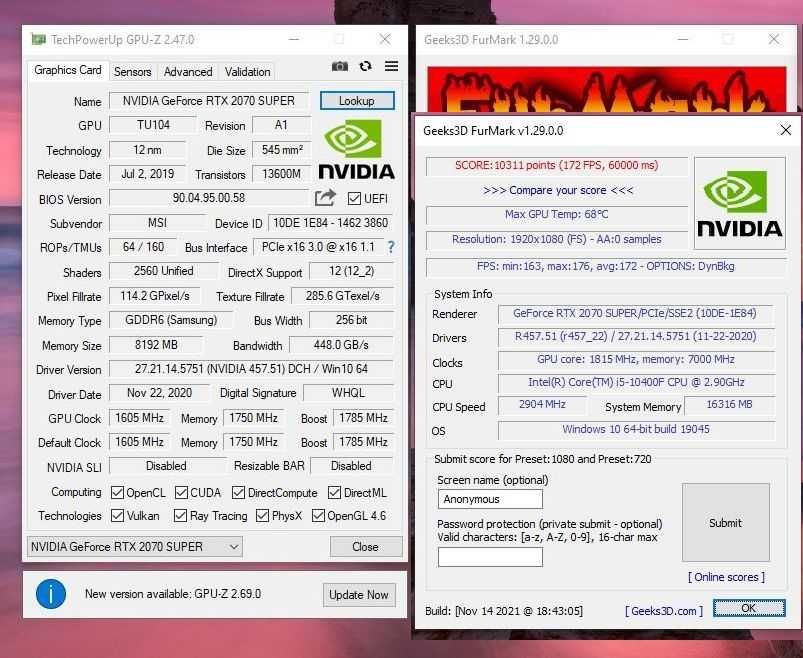This screenshot has height=658, width=803.
Task: Click the System Memory 16316 MB field
Action: tap(729, 405)
